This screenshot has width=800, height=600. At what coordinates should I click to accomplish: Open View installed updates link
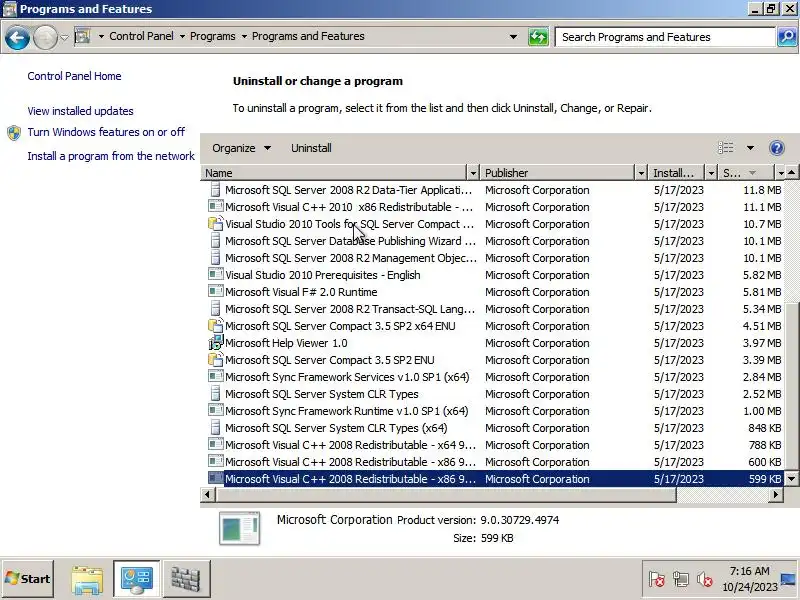(x=80, y=111)
